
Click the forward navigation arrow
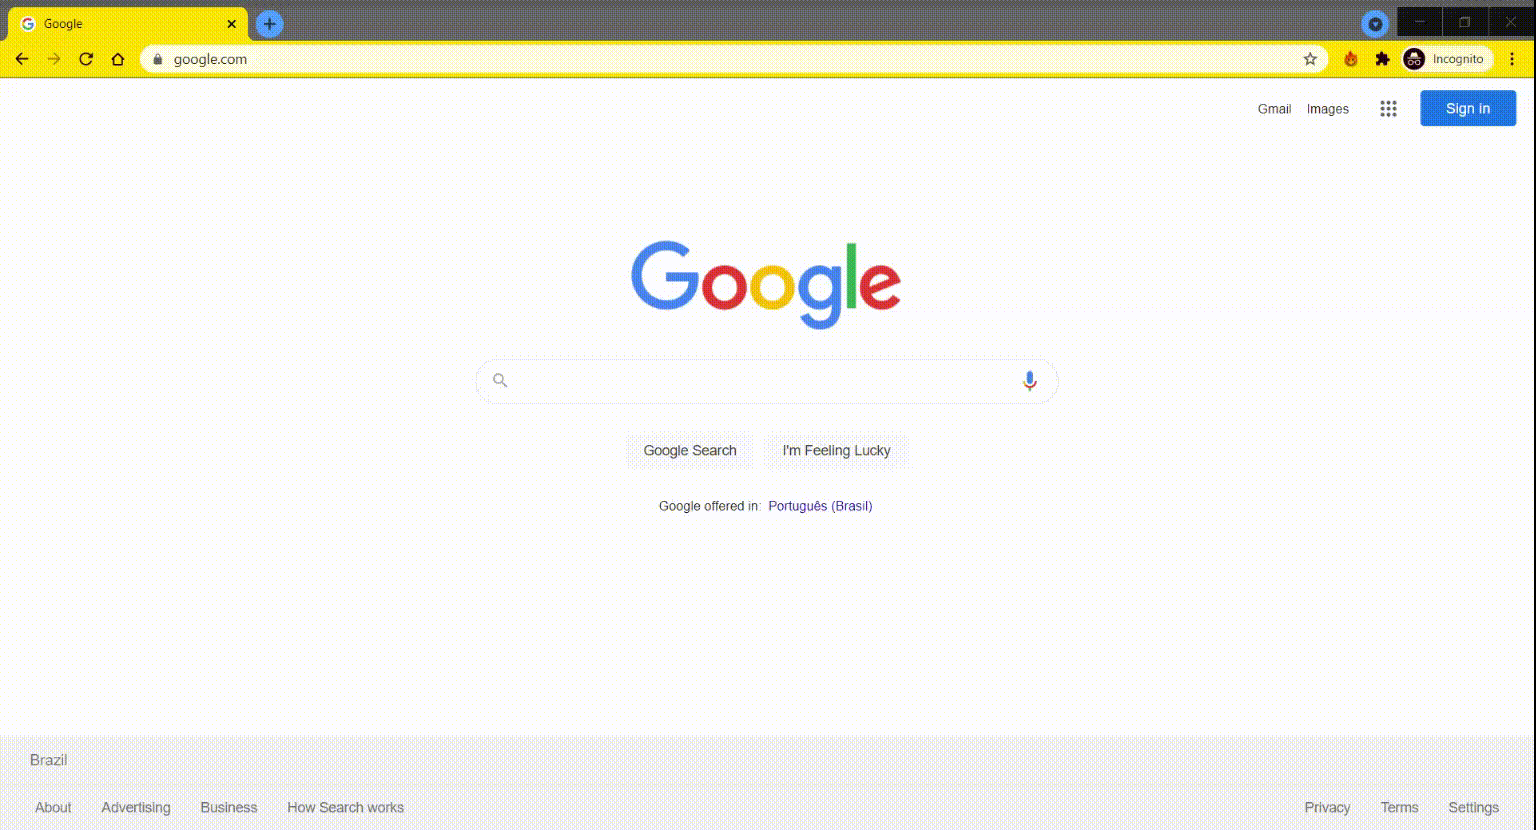[54, 59]
